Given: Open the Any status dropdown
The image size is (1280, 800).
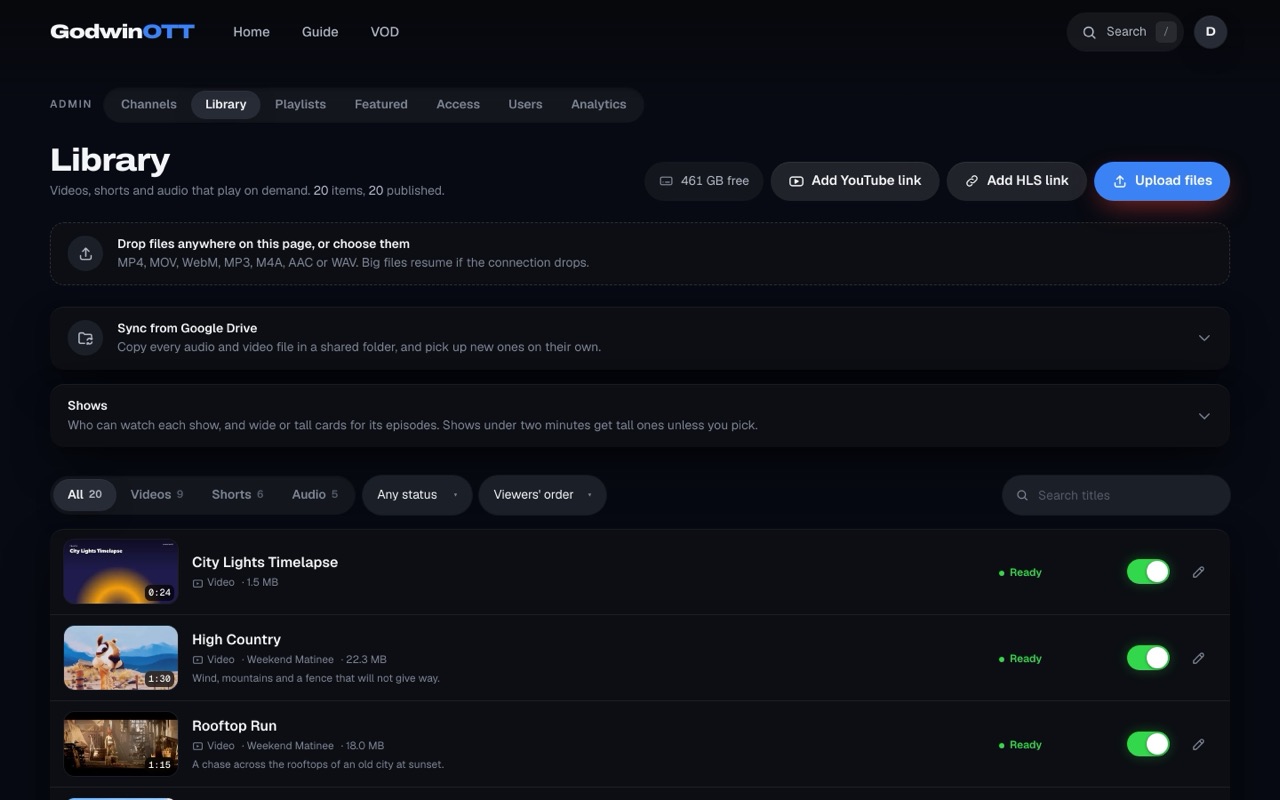Looking at the screenshot, I should coord(417,495).
